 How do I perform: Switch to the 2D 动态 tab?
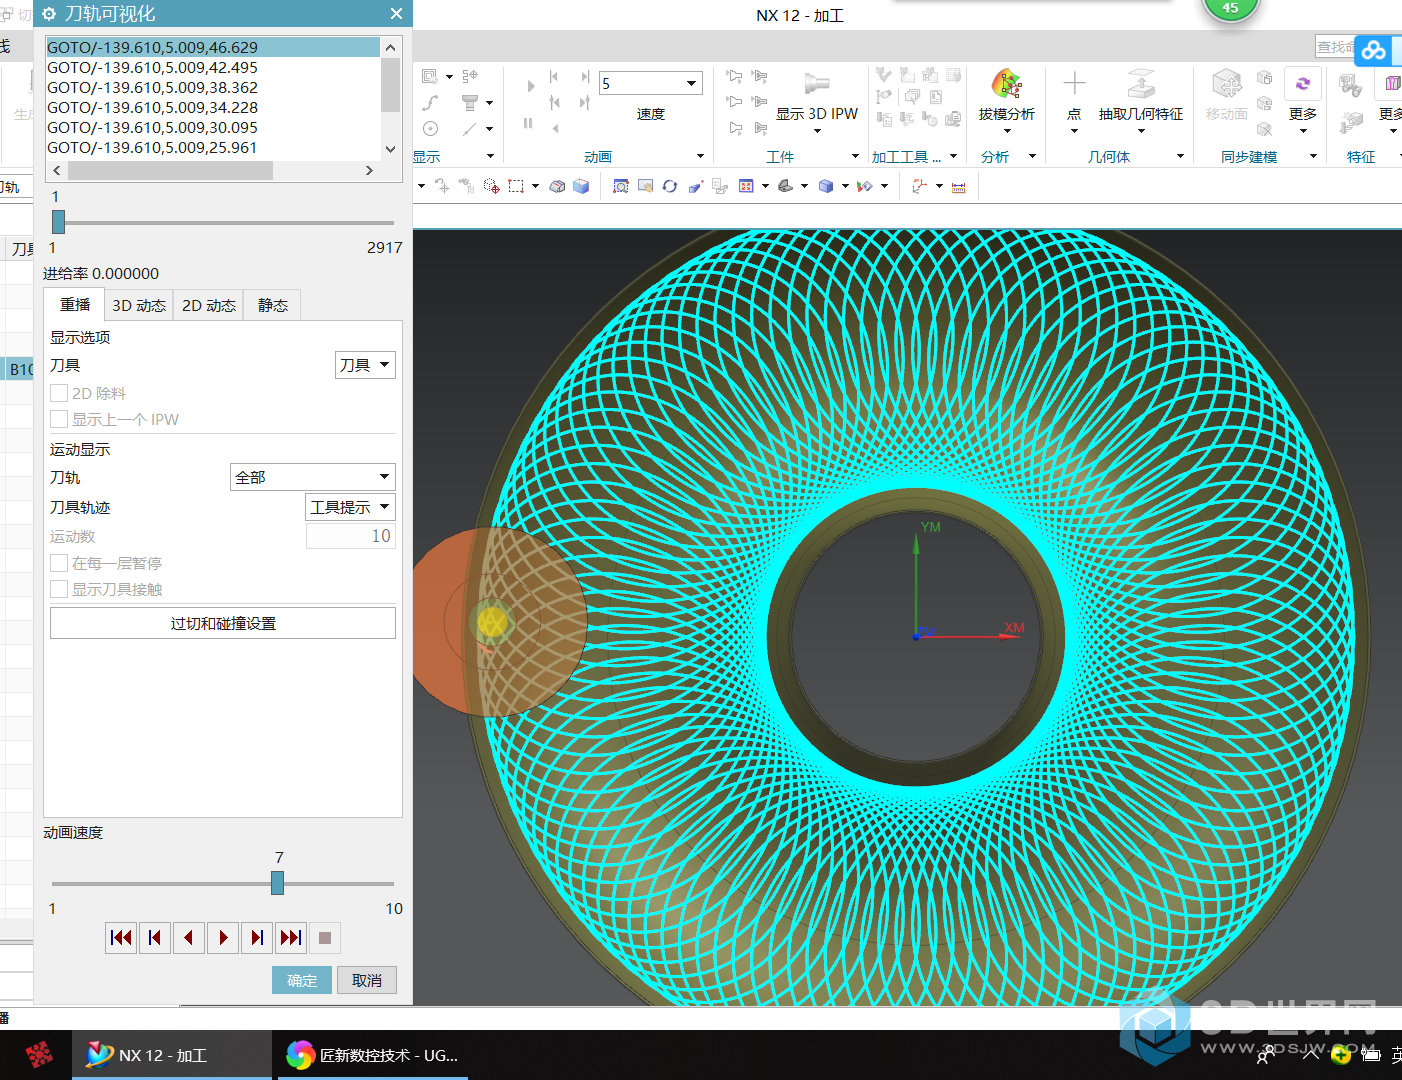(209, 306)
